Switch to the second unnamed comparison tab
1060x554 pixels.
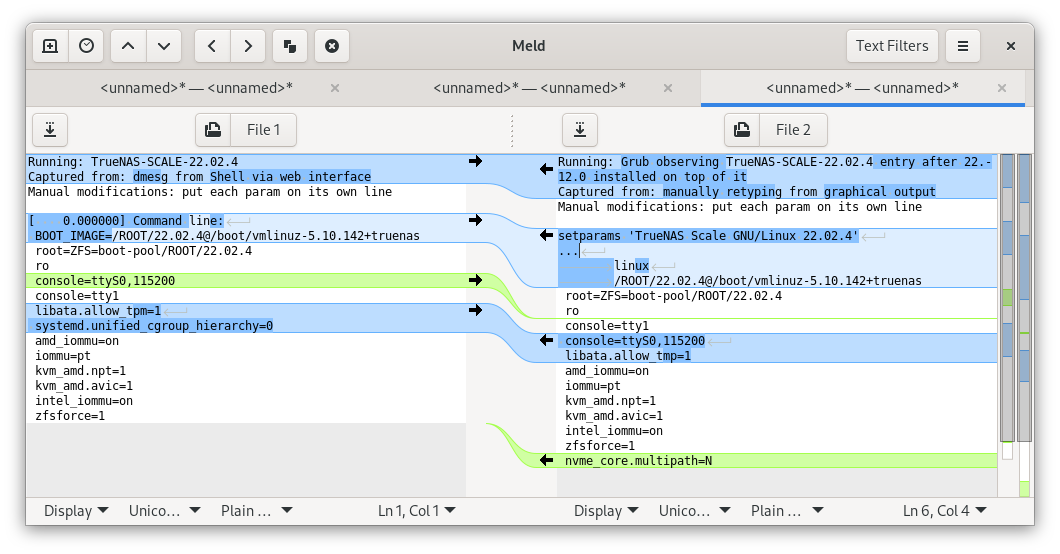529,88
